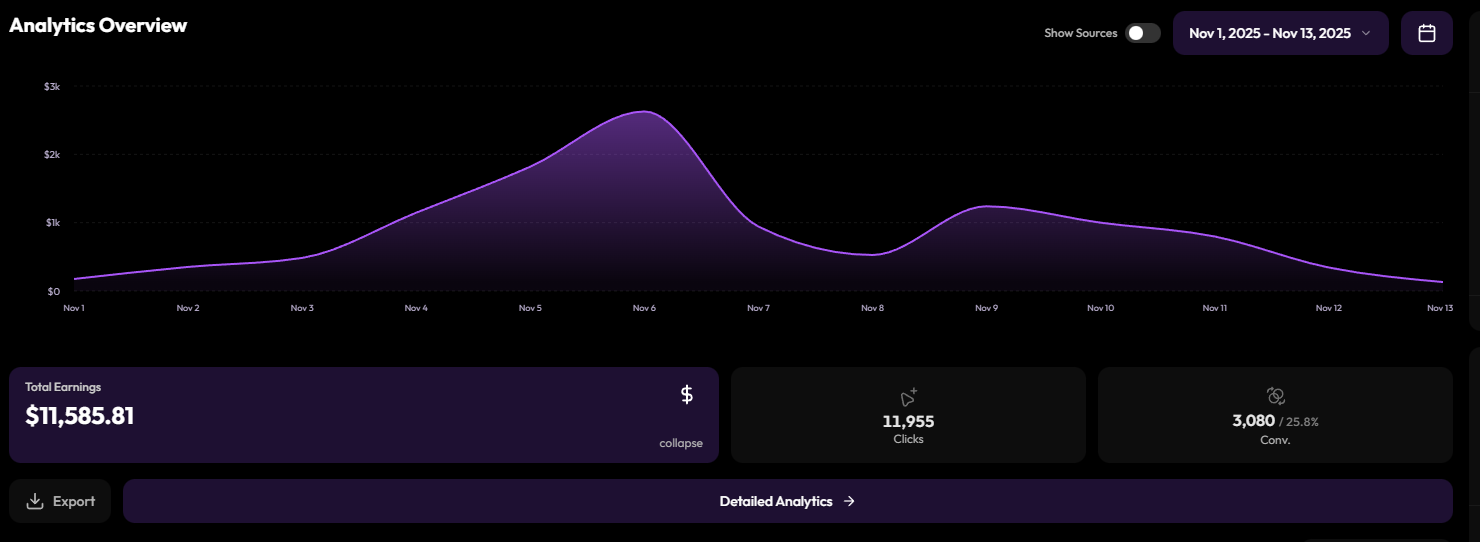Viewport: 1480px width, 542px height.
Task: Click the $0 y-axis label
Action: 54,291
